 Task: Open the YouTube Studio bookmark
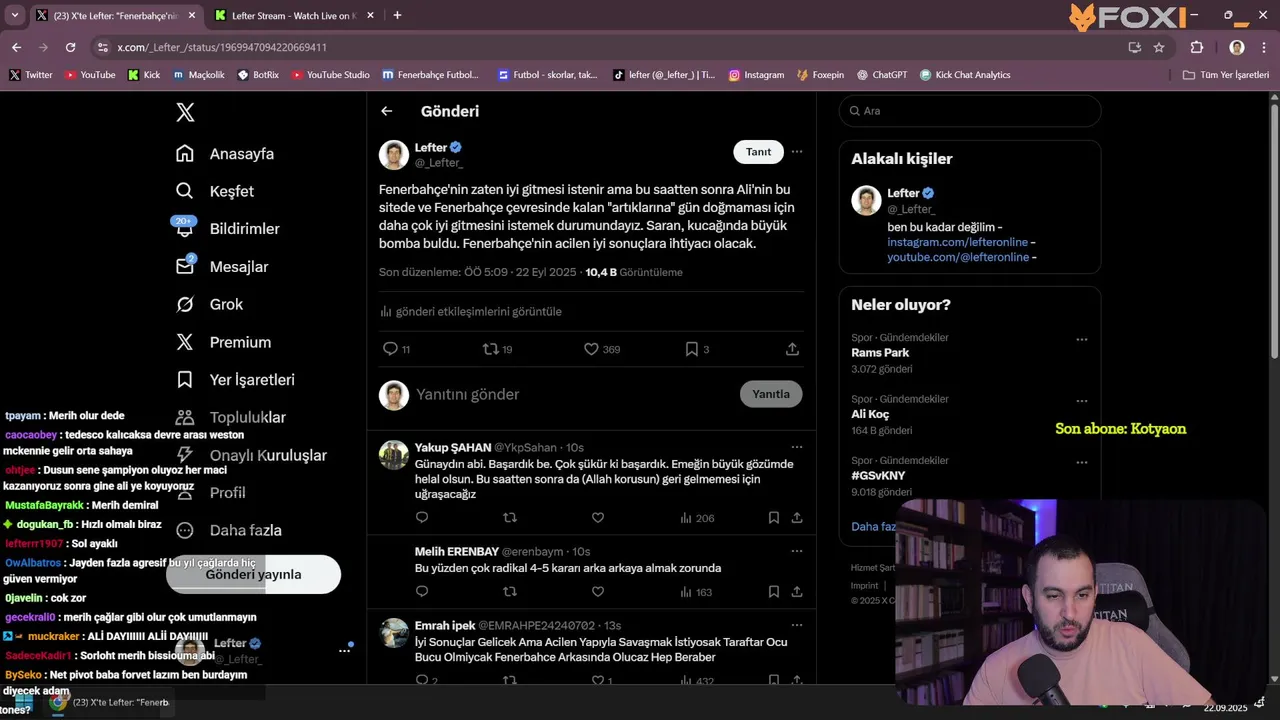330,75
